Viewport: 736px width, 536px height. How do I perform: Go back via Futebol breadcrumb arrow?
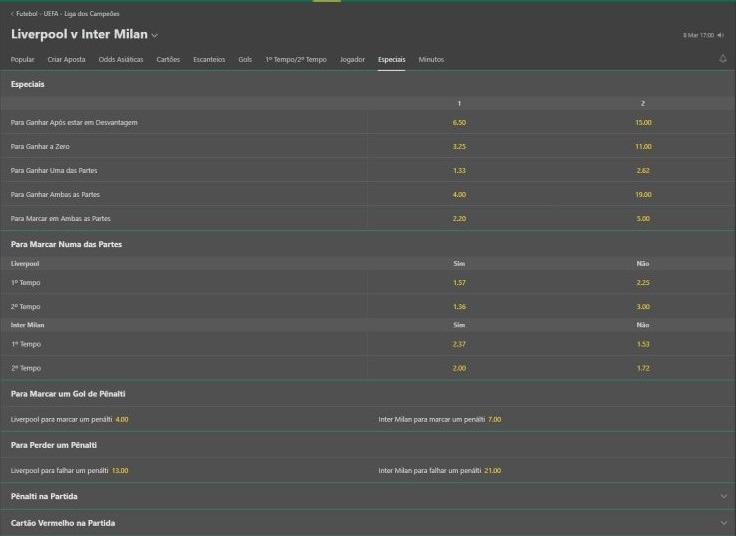click(12, 14)
